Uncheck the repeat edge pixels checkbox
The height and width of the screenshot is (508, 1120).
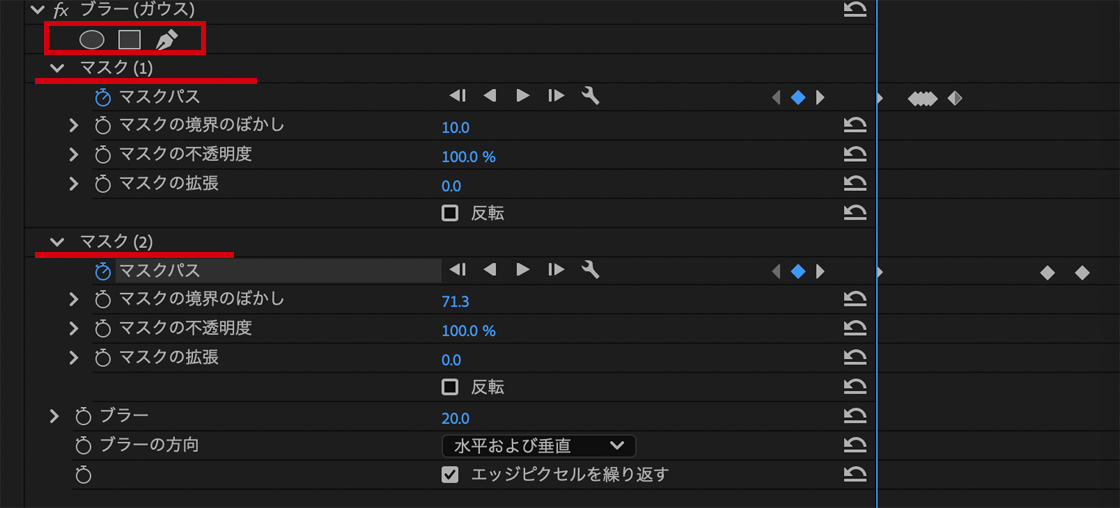[450, 474]
